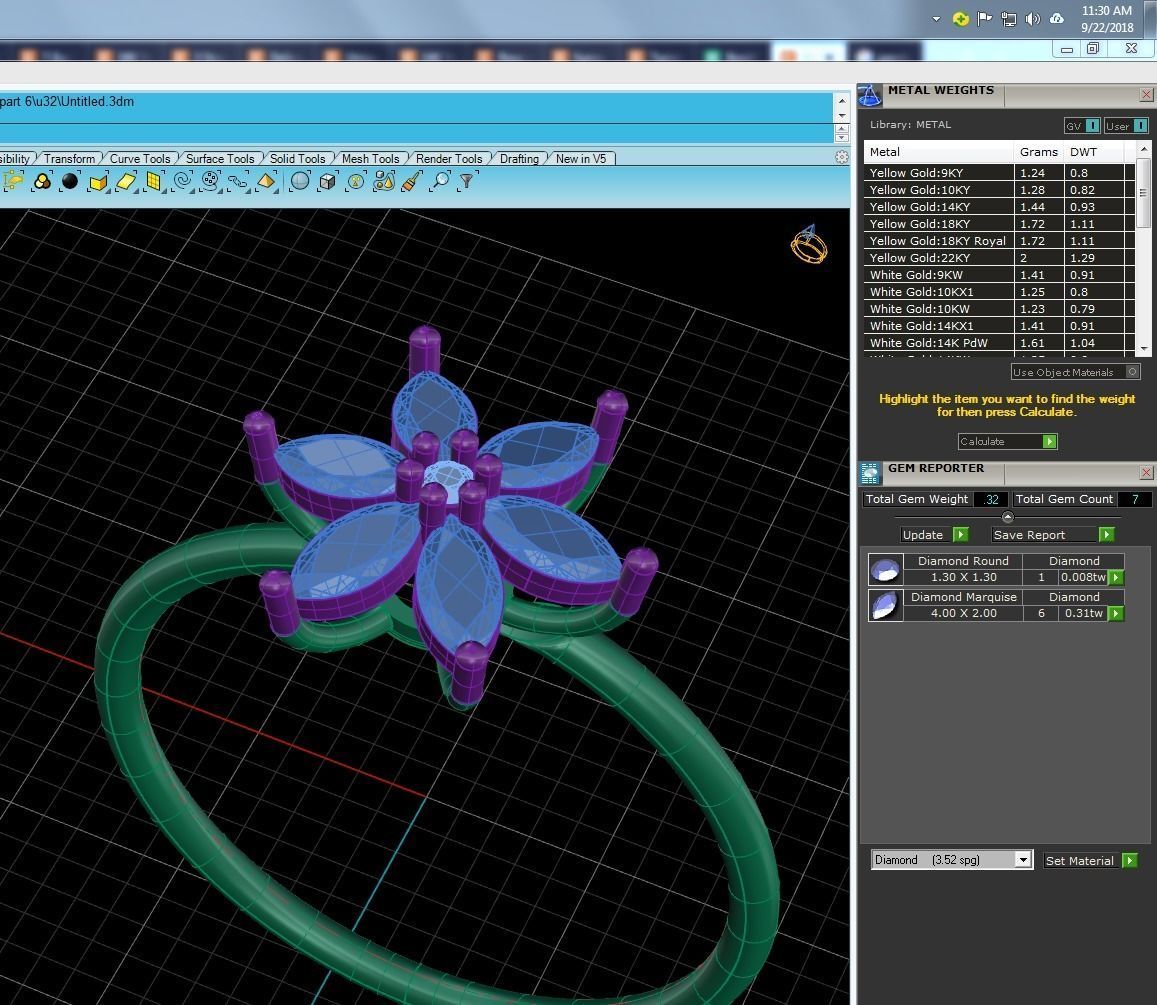
Task: Open the New in V5 tab
Action: coord(581,159)
